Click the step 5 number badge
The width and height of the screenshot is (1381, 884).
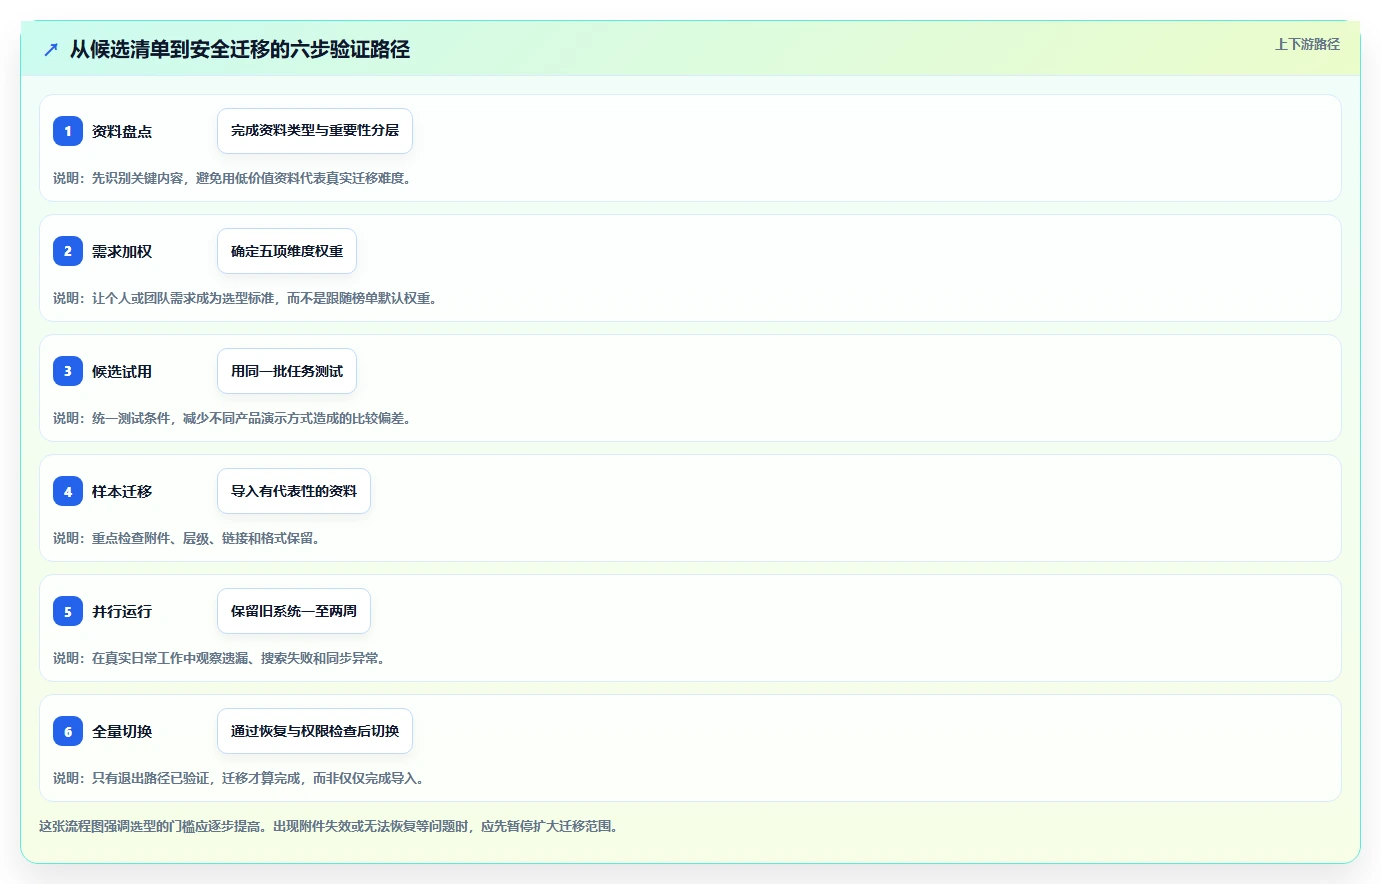[68, 611]
